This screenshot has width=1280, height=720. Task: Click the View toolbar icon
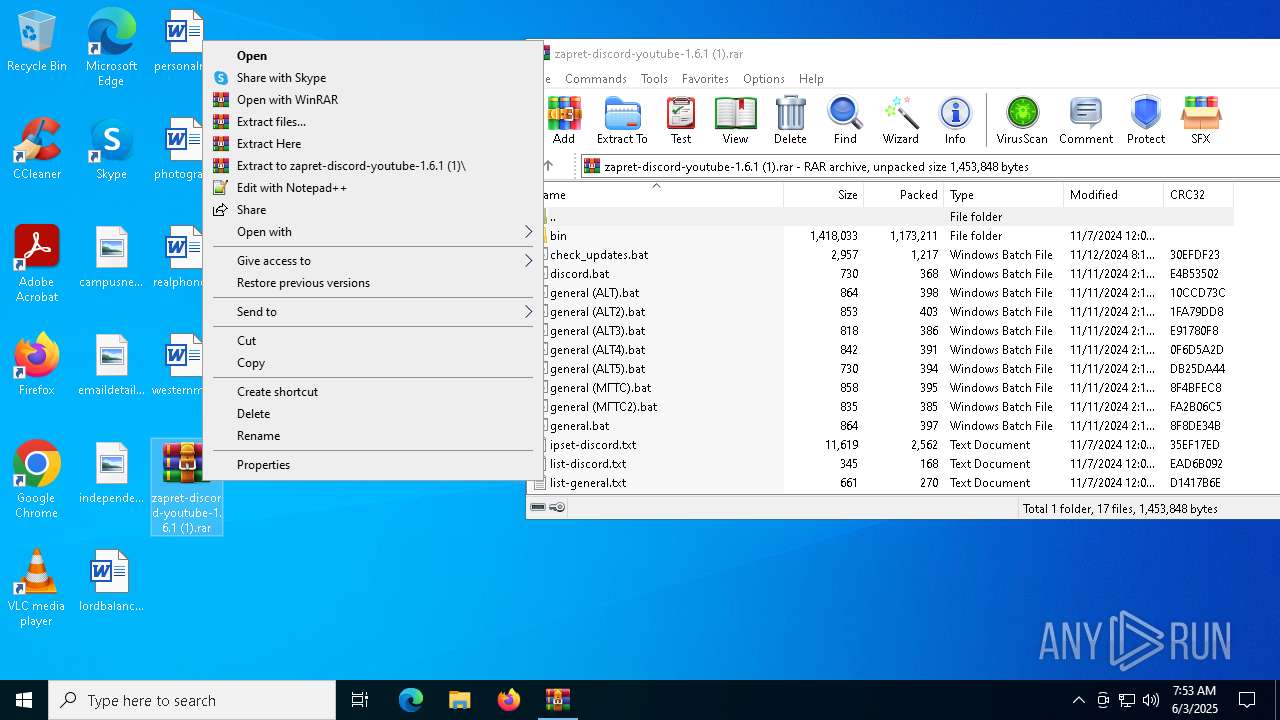(735, 120)
